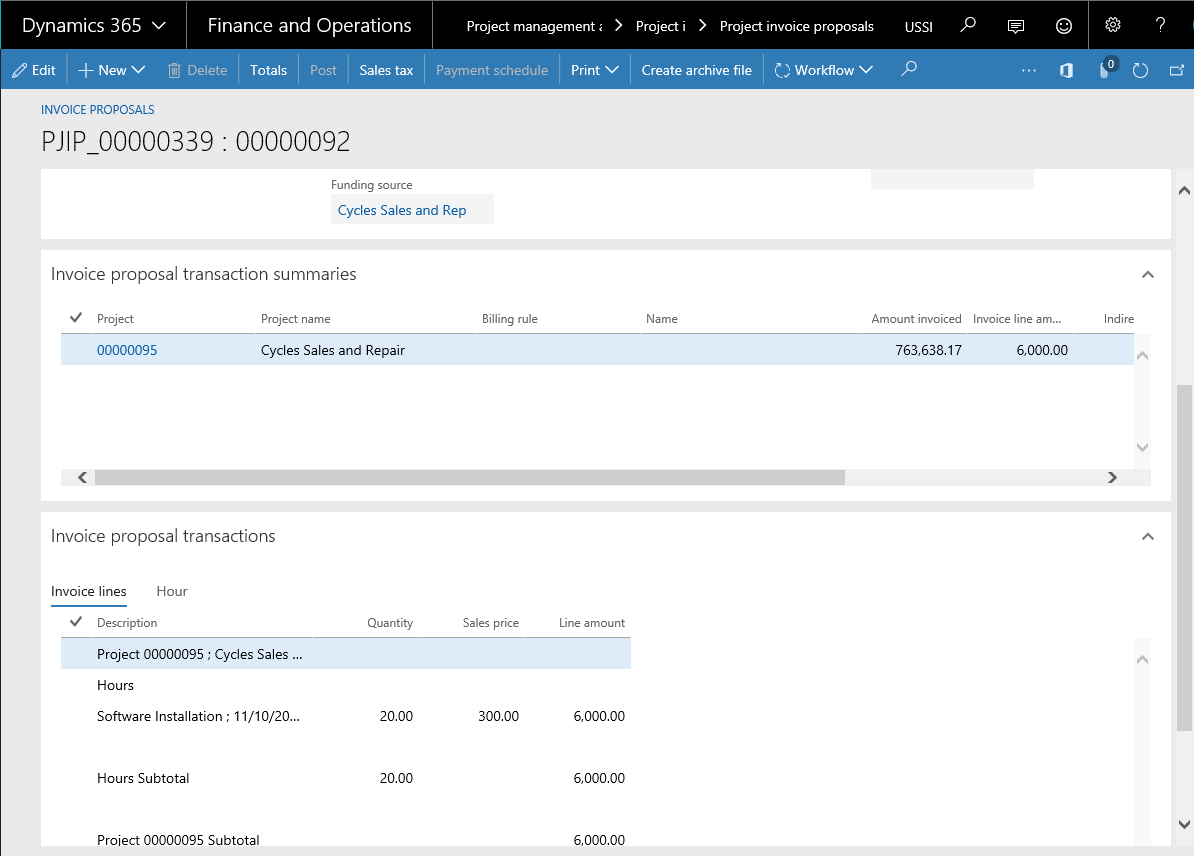This screenshot has width=1194, height=856.
Task: Open the Dynamics 365 menu
Action: [x=93, y=25]
